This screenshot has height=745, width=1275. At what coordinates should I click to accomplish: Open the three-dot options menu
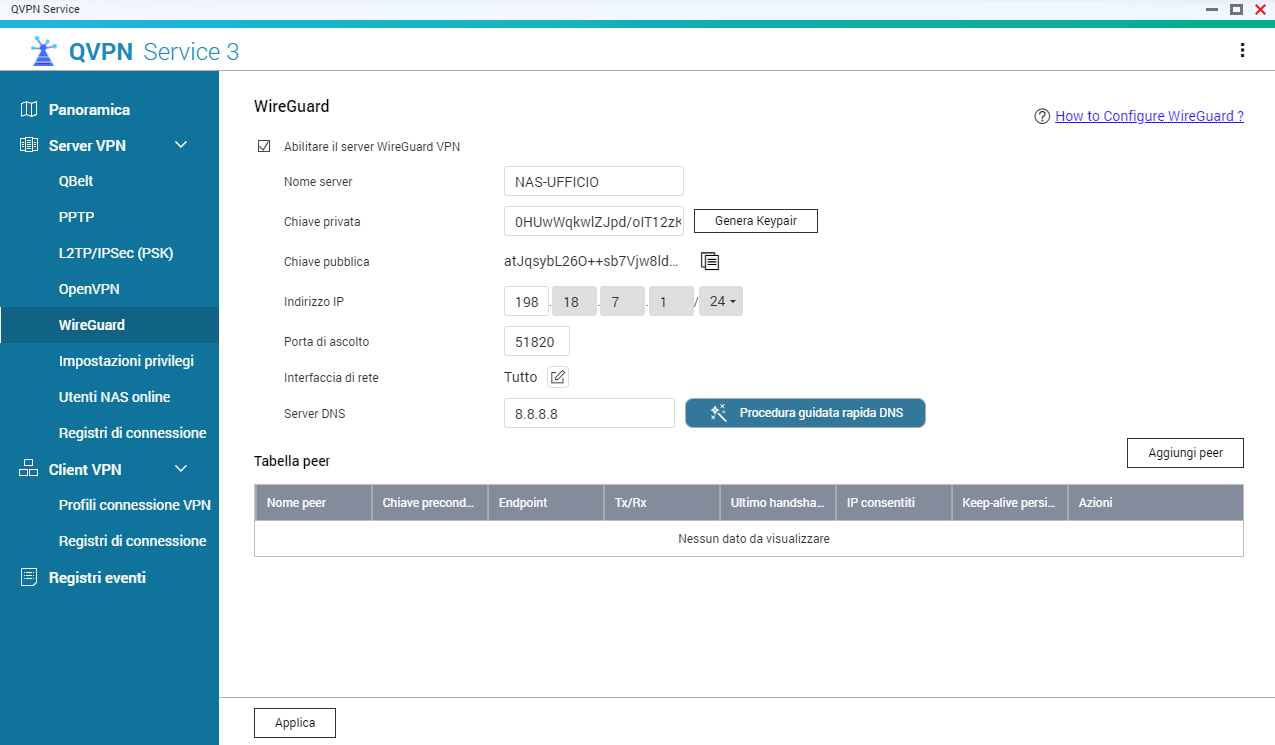(1242, 50)
